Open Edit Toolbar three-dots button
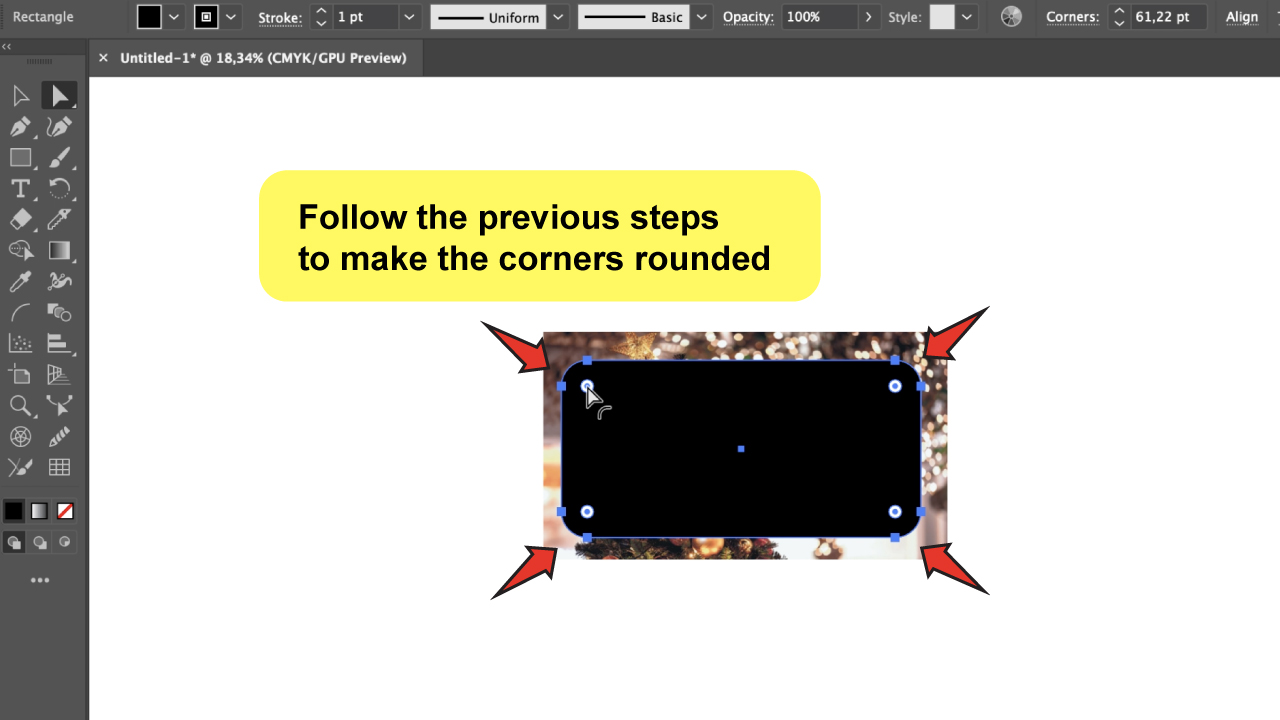Screen dimensions: 1280x720 [40, 580]
